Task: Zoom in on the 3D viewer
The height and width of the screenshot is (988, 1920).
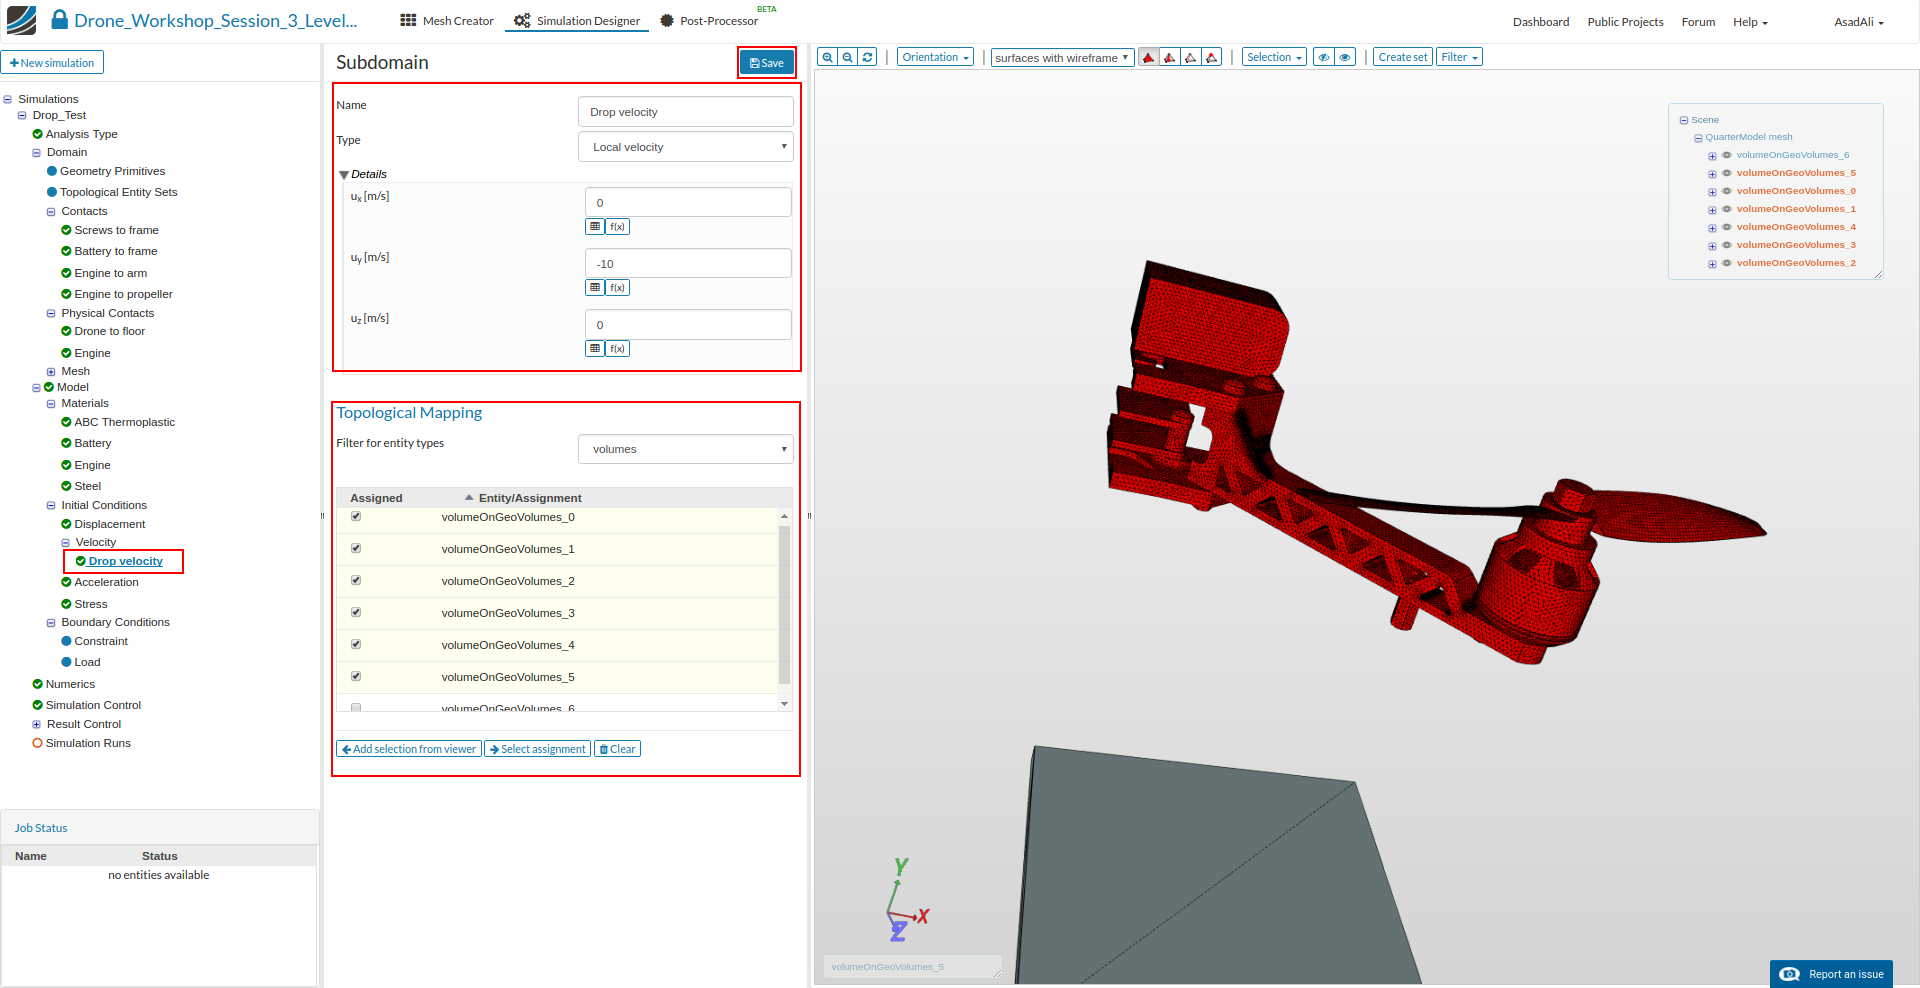Action: point(827,57)
